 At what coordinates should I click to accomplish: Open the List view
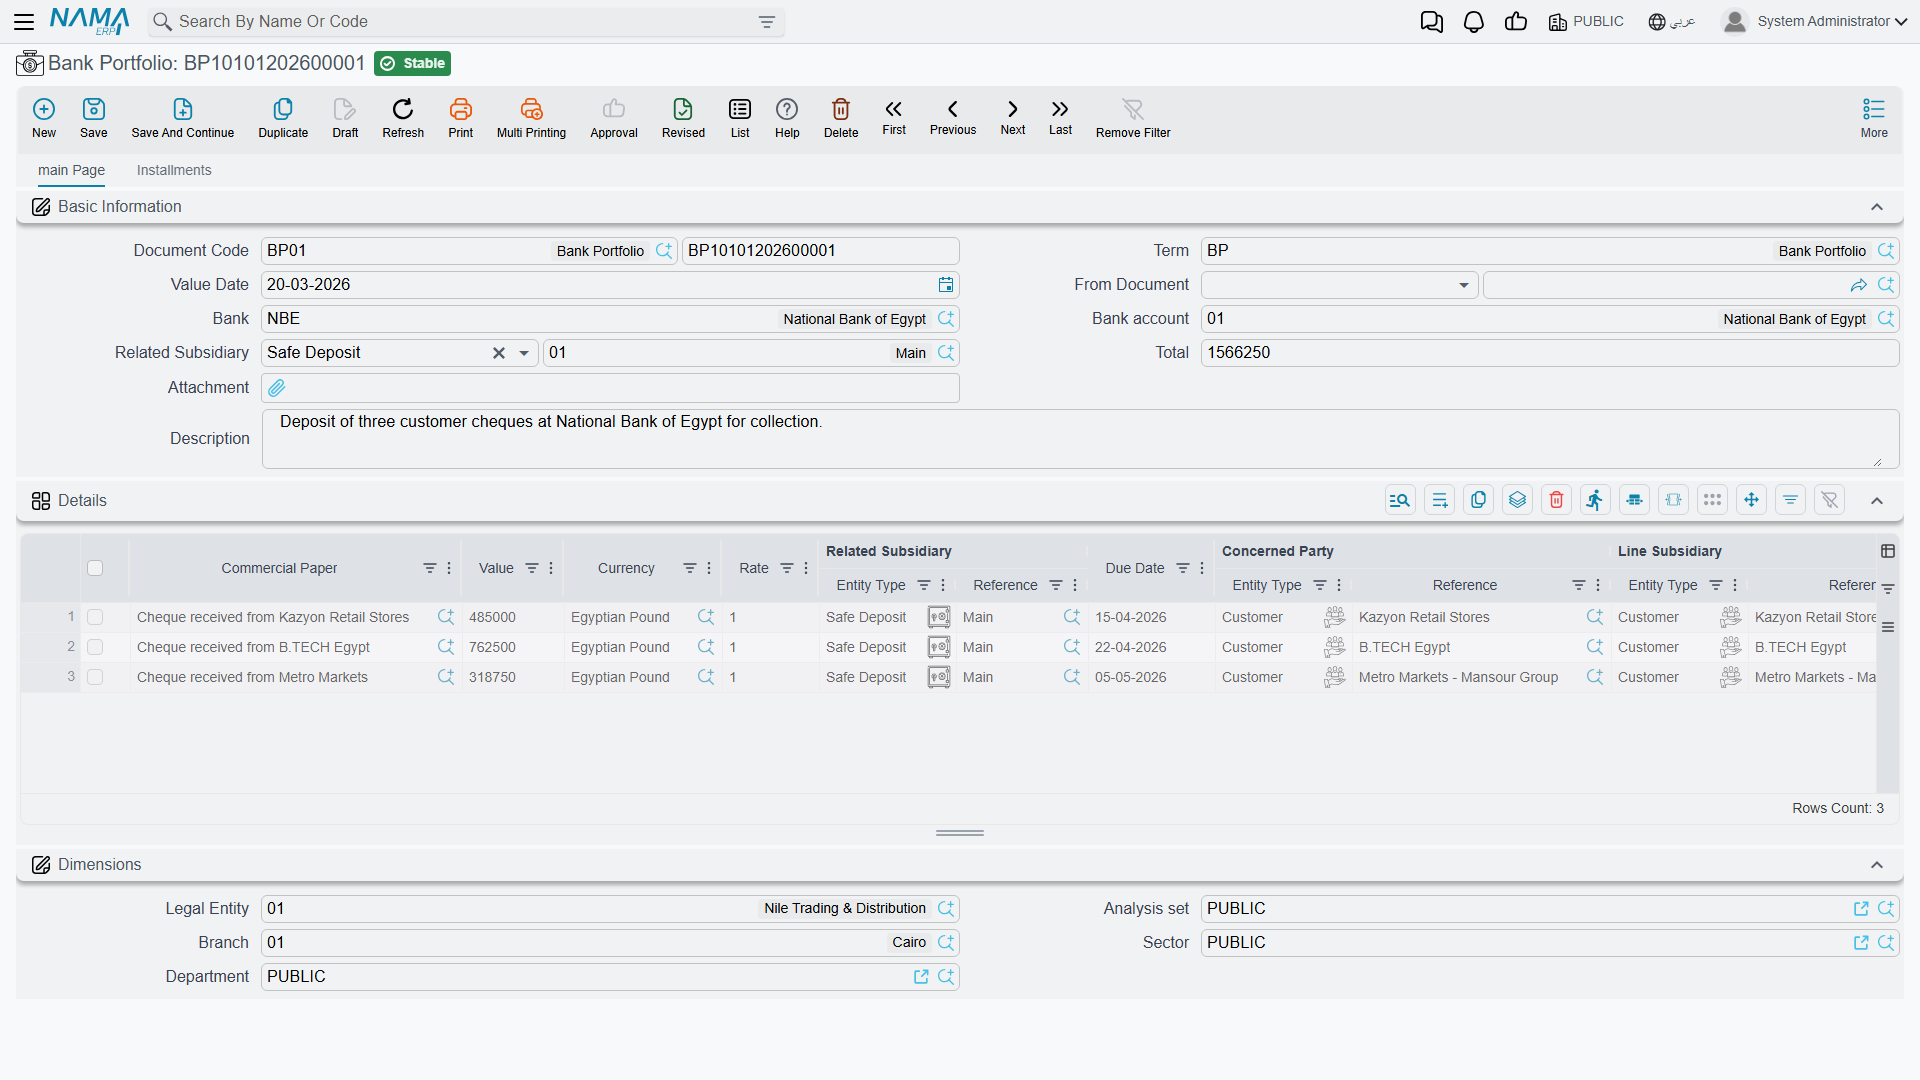pyautogui.click(x=740, y=117)
